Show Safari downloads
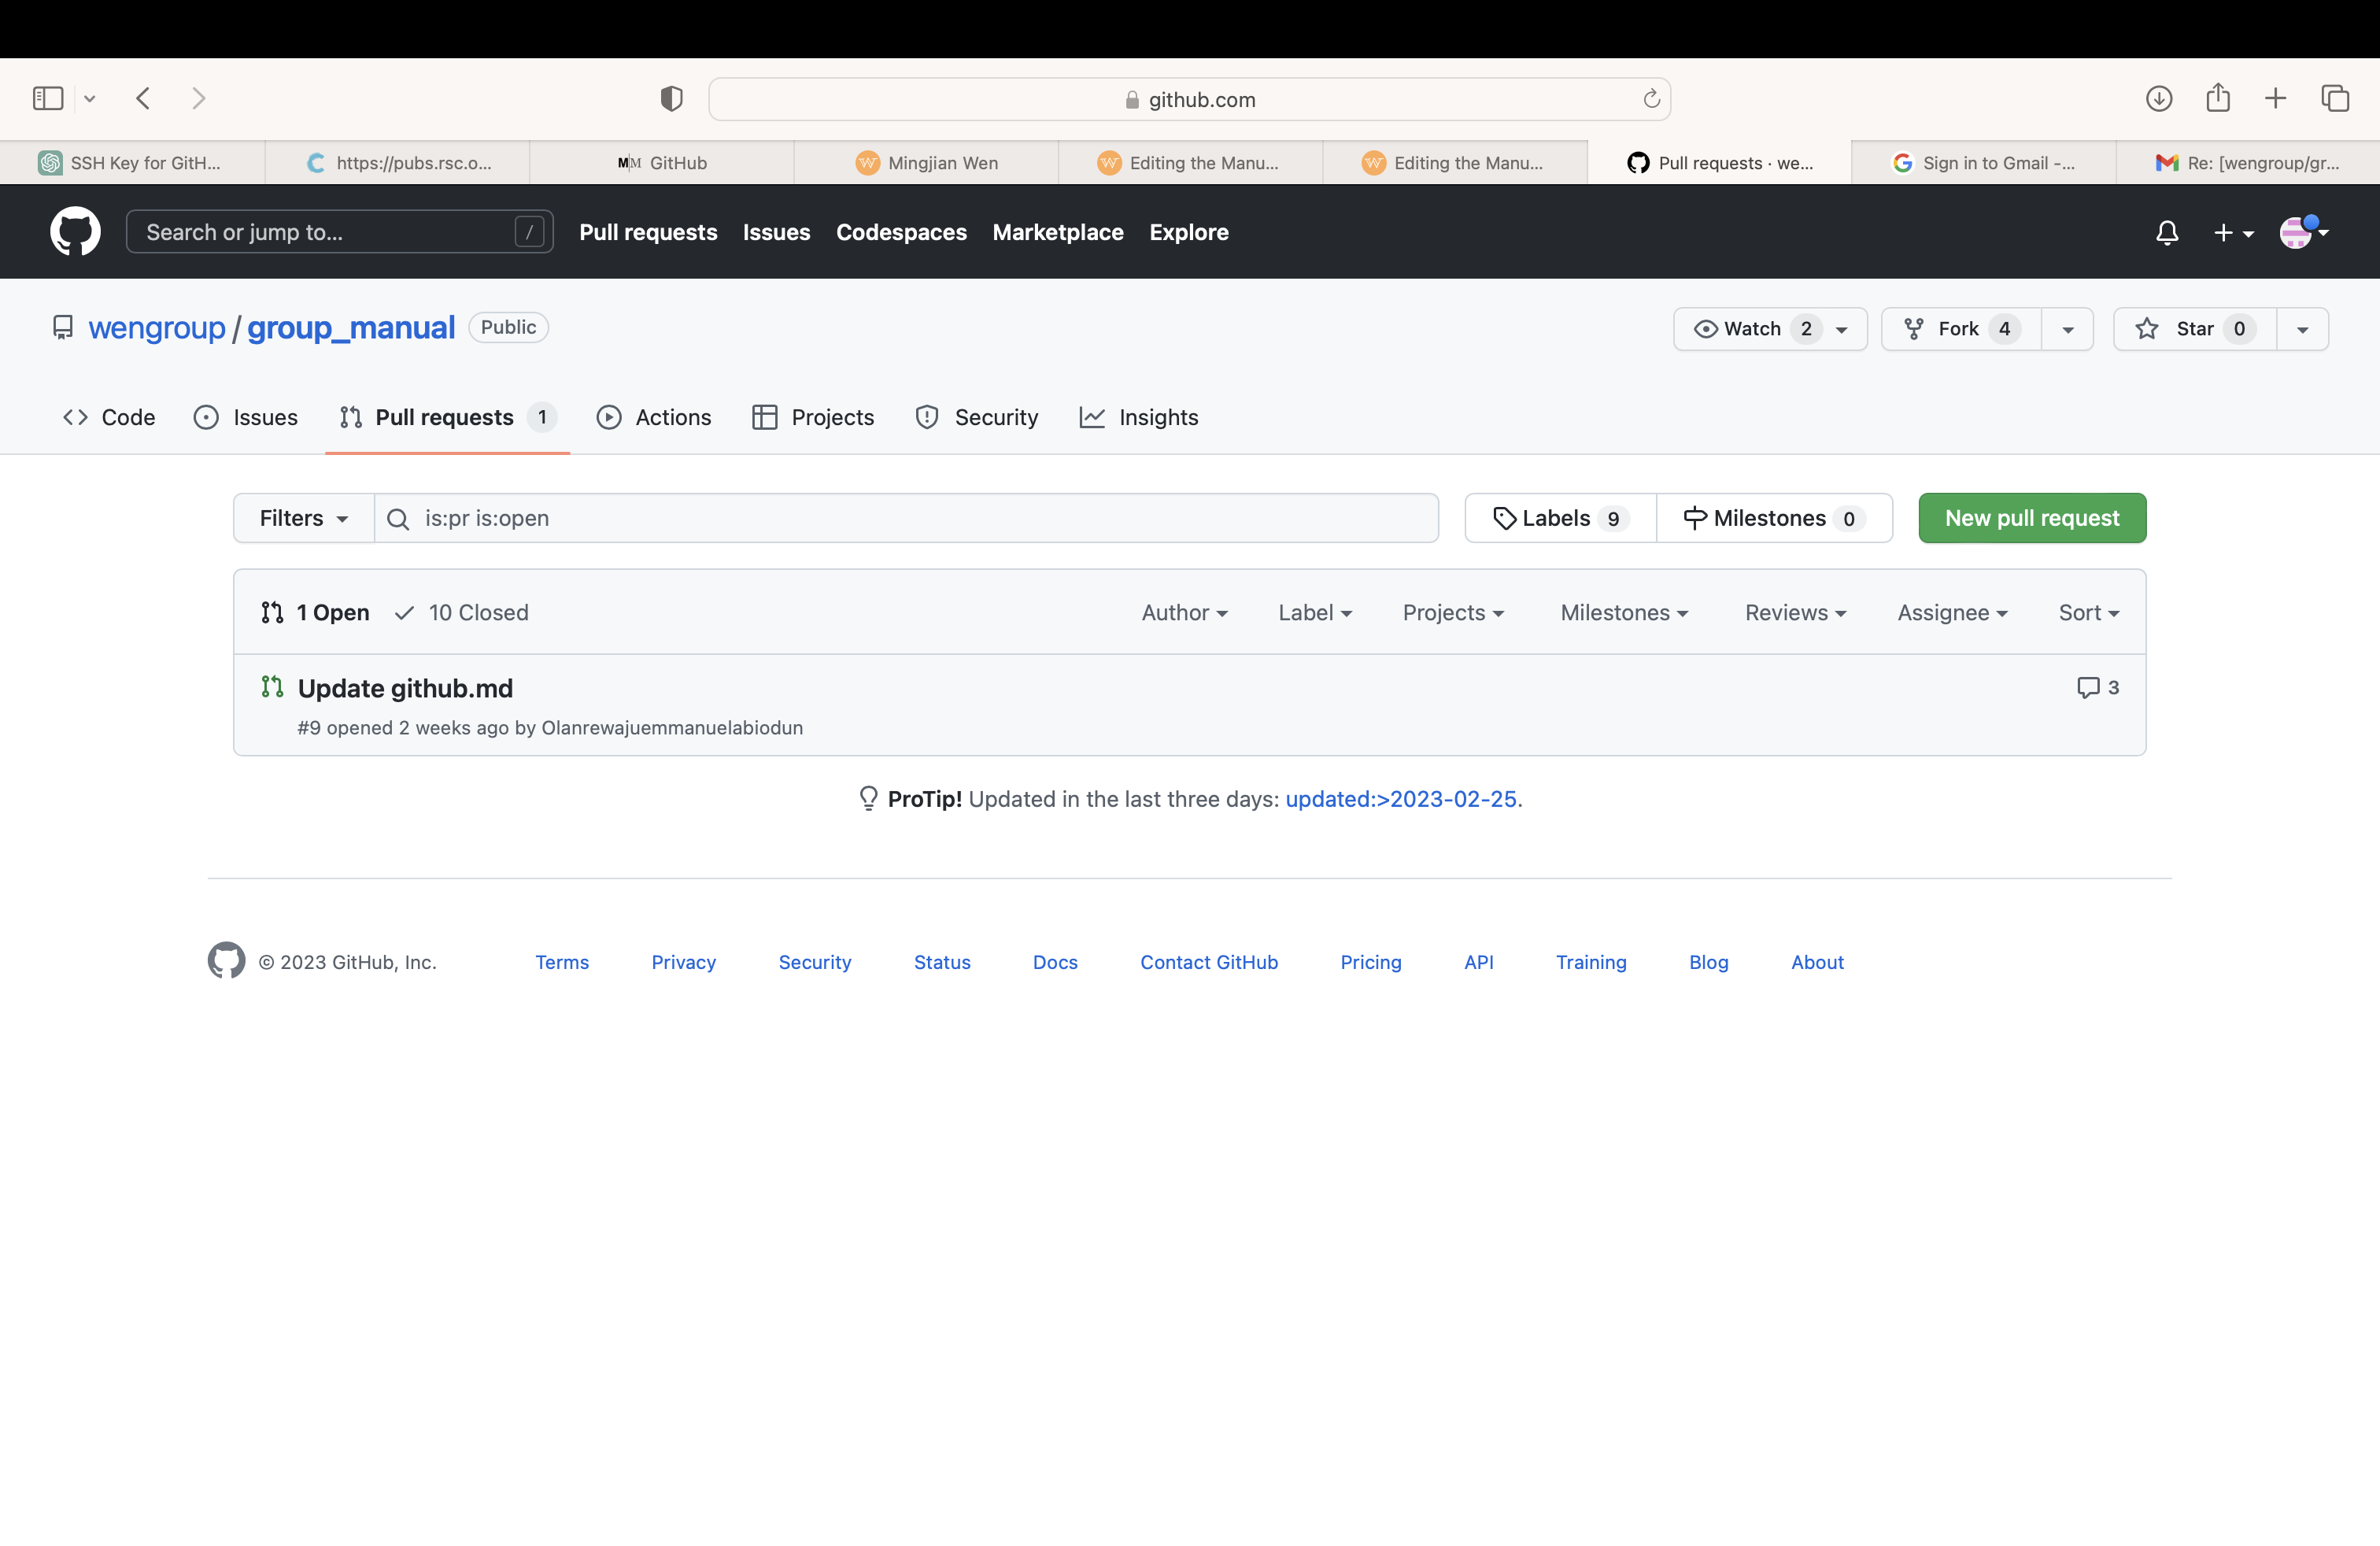The height and width of the screenshot is (1546, 2380). [x=2158, y=98]
